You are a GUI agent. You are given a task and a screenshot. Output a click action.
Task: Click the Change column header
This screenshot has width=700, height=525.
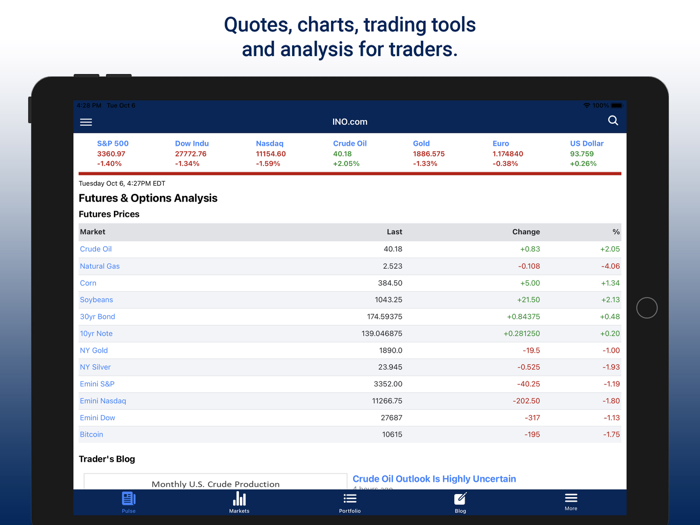[526, 232]
